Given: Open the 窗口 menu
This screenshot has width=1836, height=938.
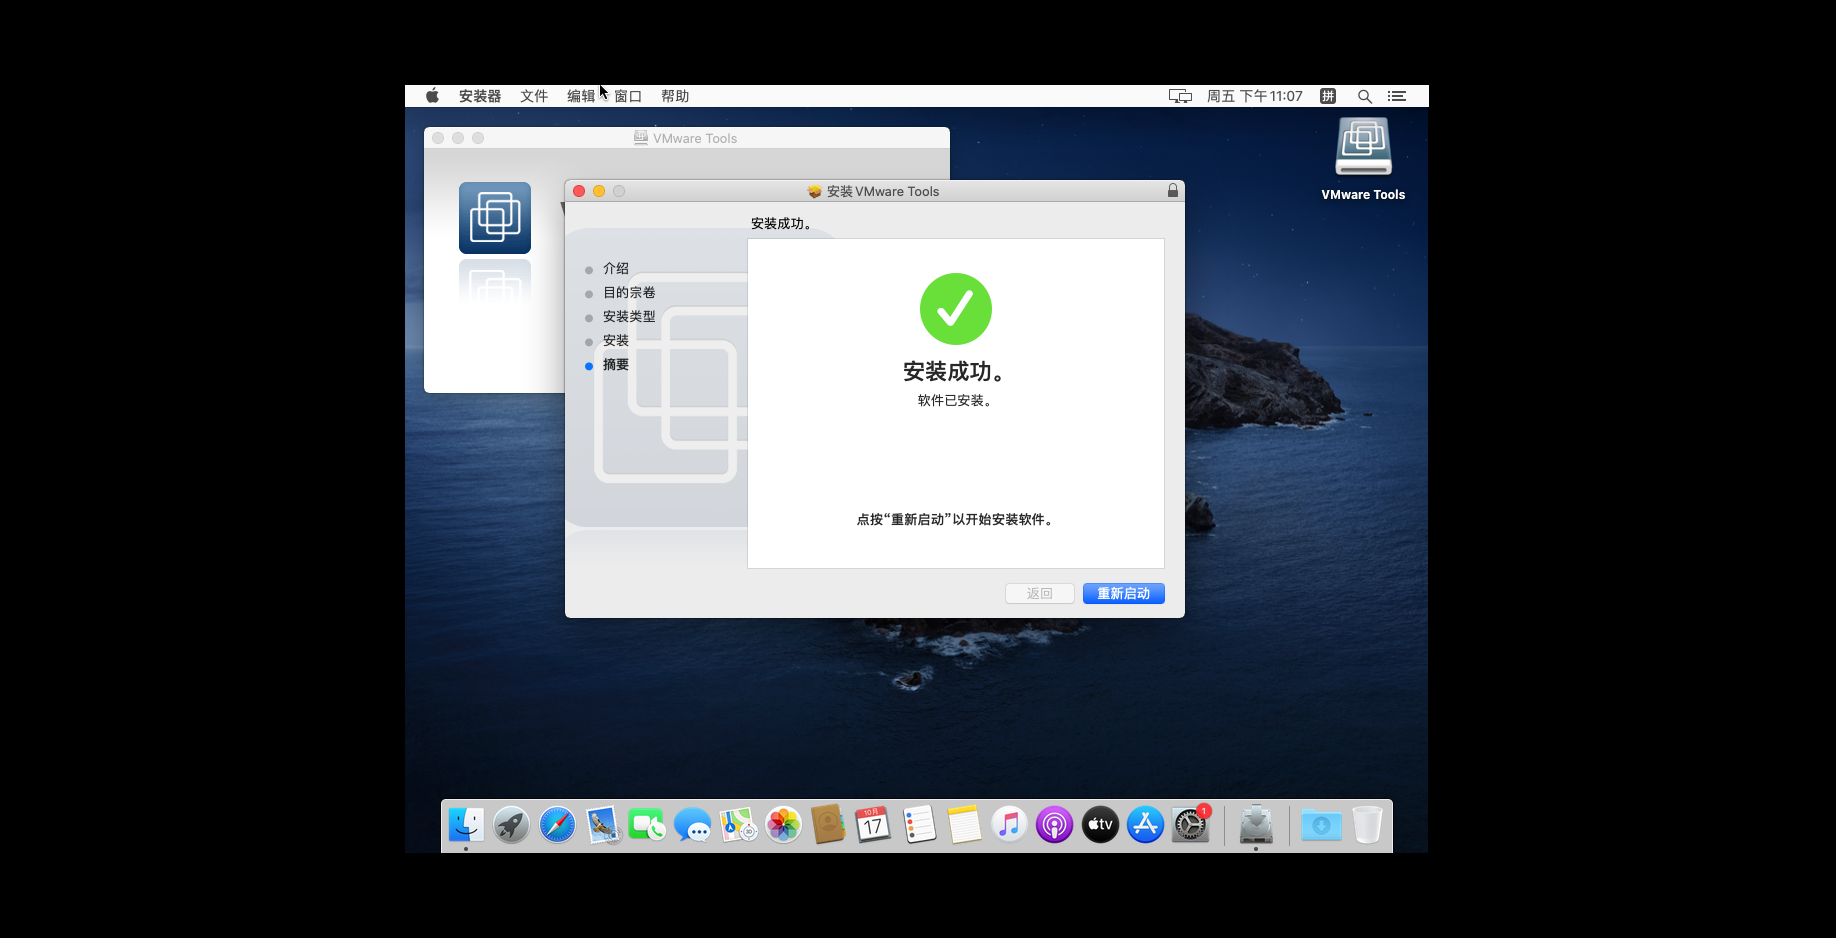Looking at the screenshot, I should click(628, 96).
